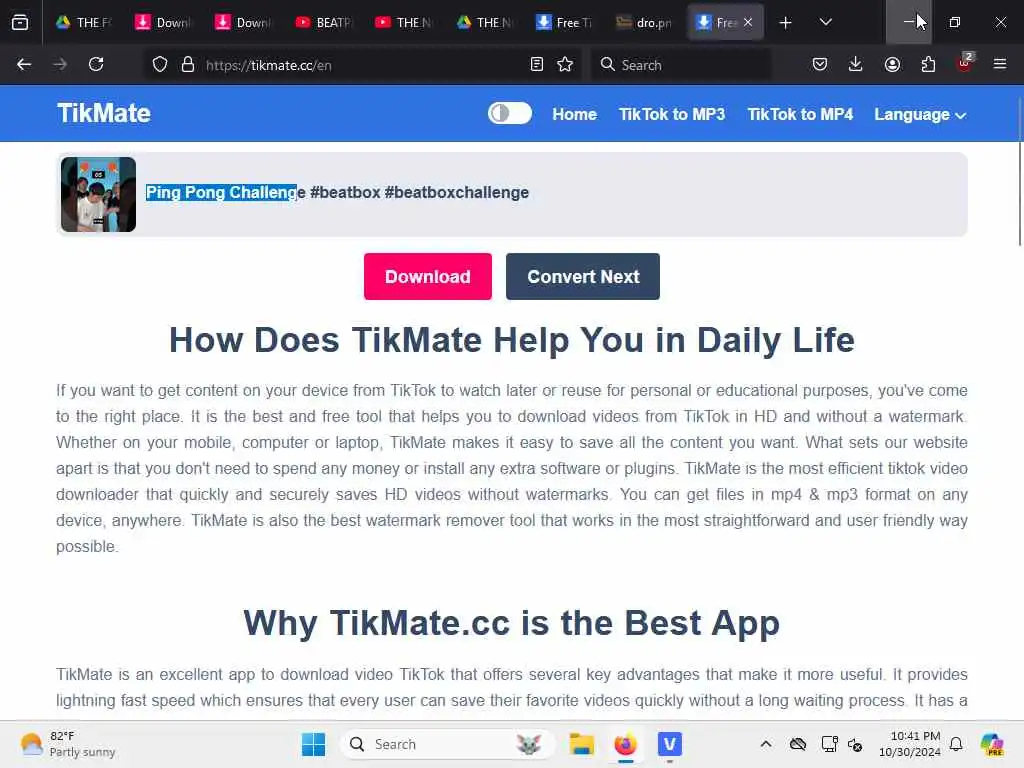Switch to the second Downl tab

click(x=244, y=23)
